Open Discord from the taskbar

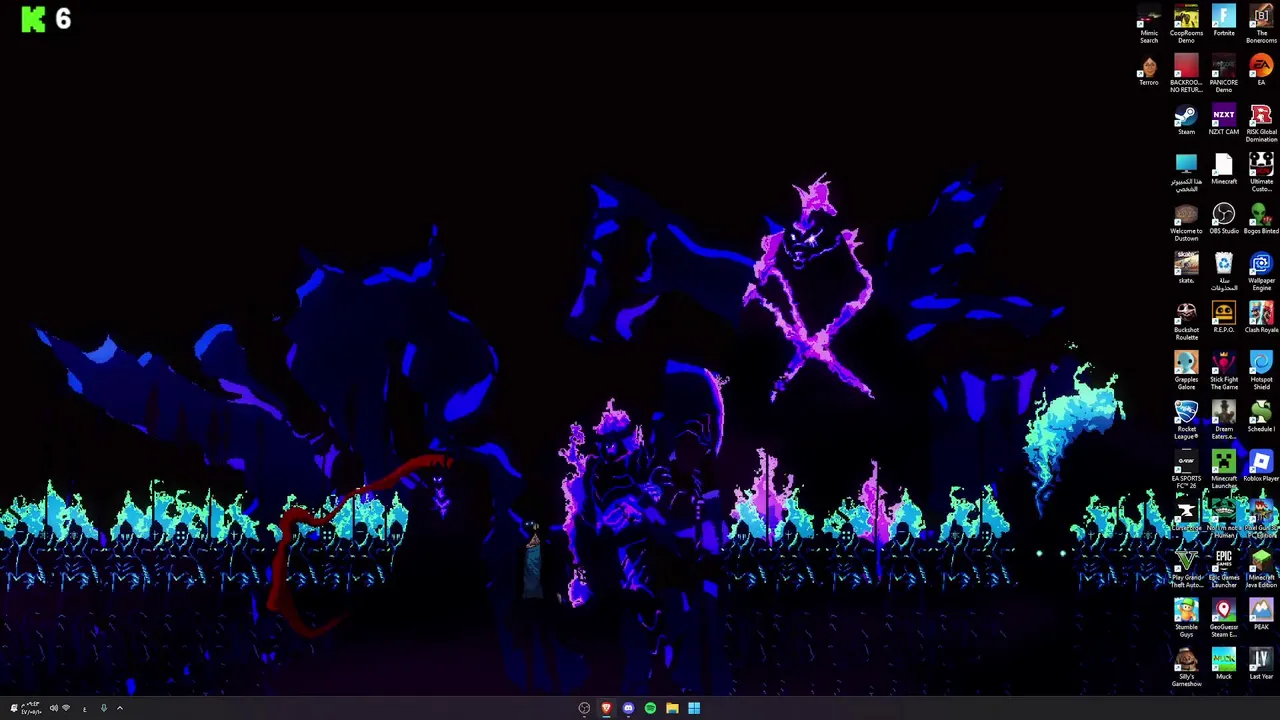628,708
